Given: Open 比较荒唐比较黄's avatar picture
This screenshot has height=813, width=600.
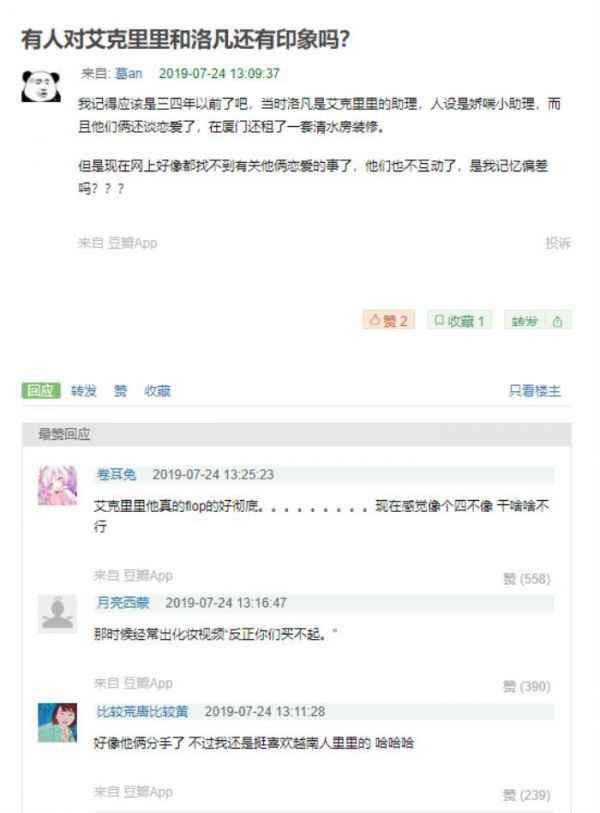Looking at the screenshot, I should [x=57, y=722].
